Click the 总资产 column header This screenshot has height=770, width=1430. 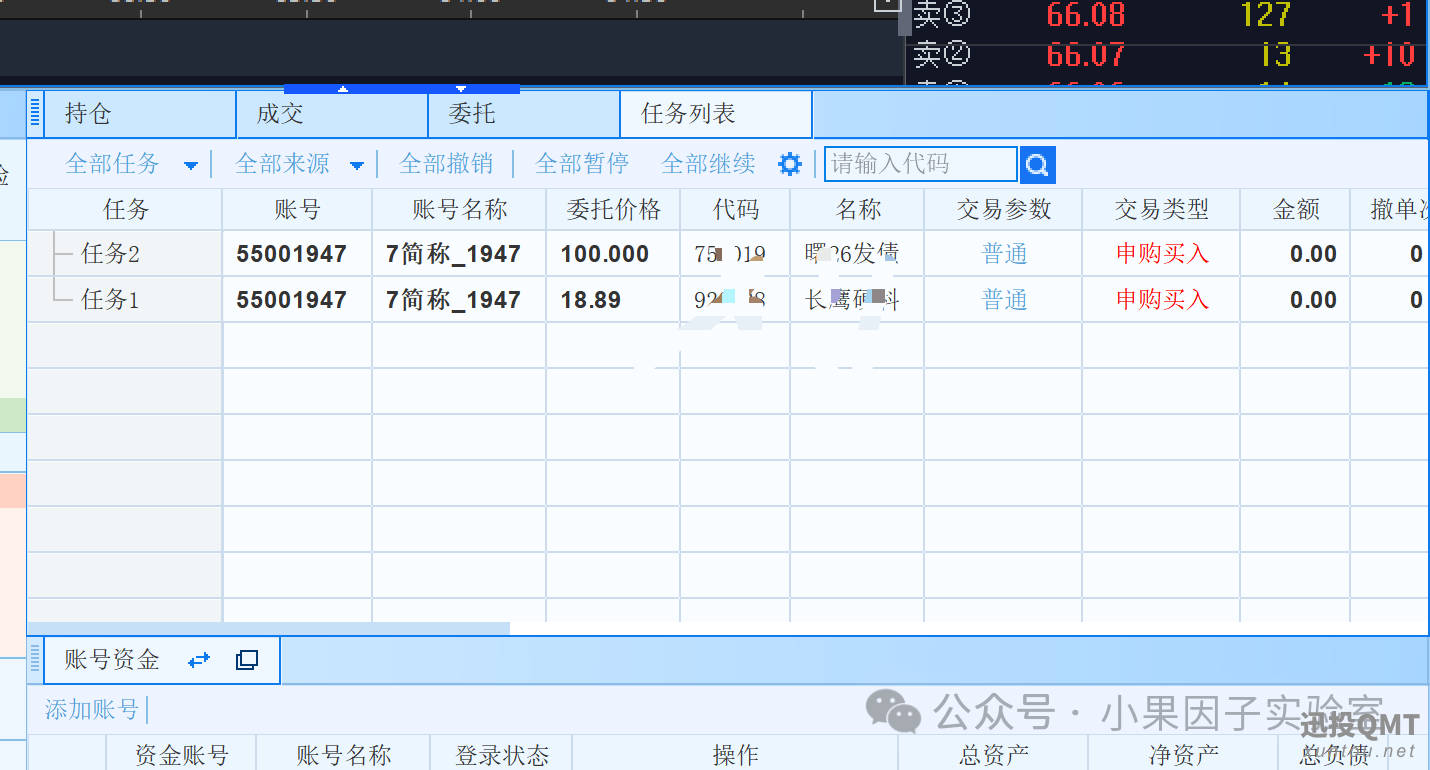coord(993,755)
